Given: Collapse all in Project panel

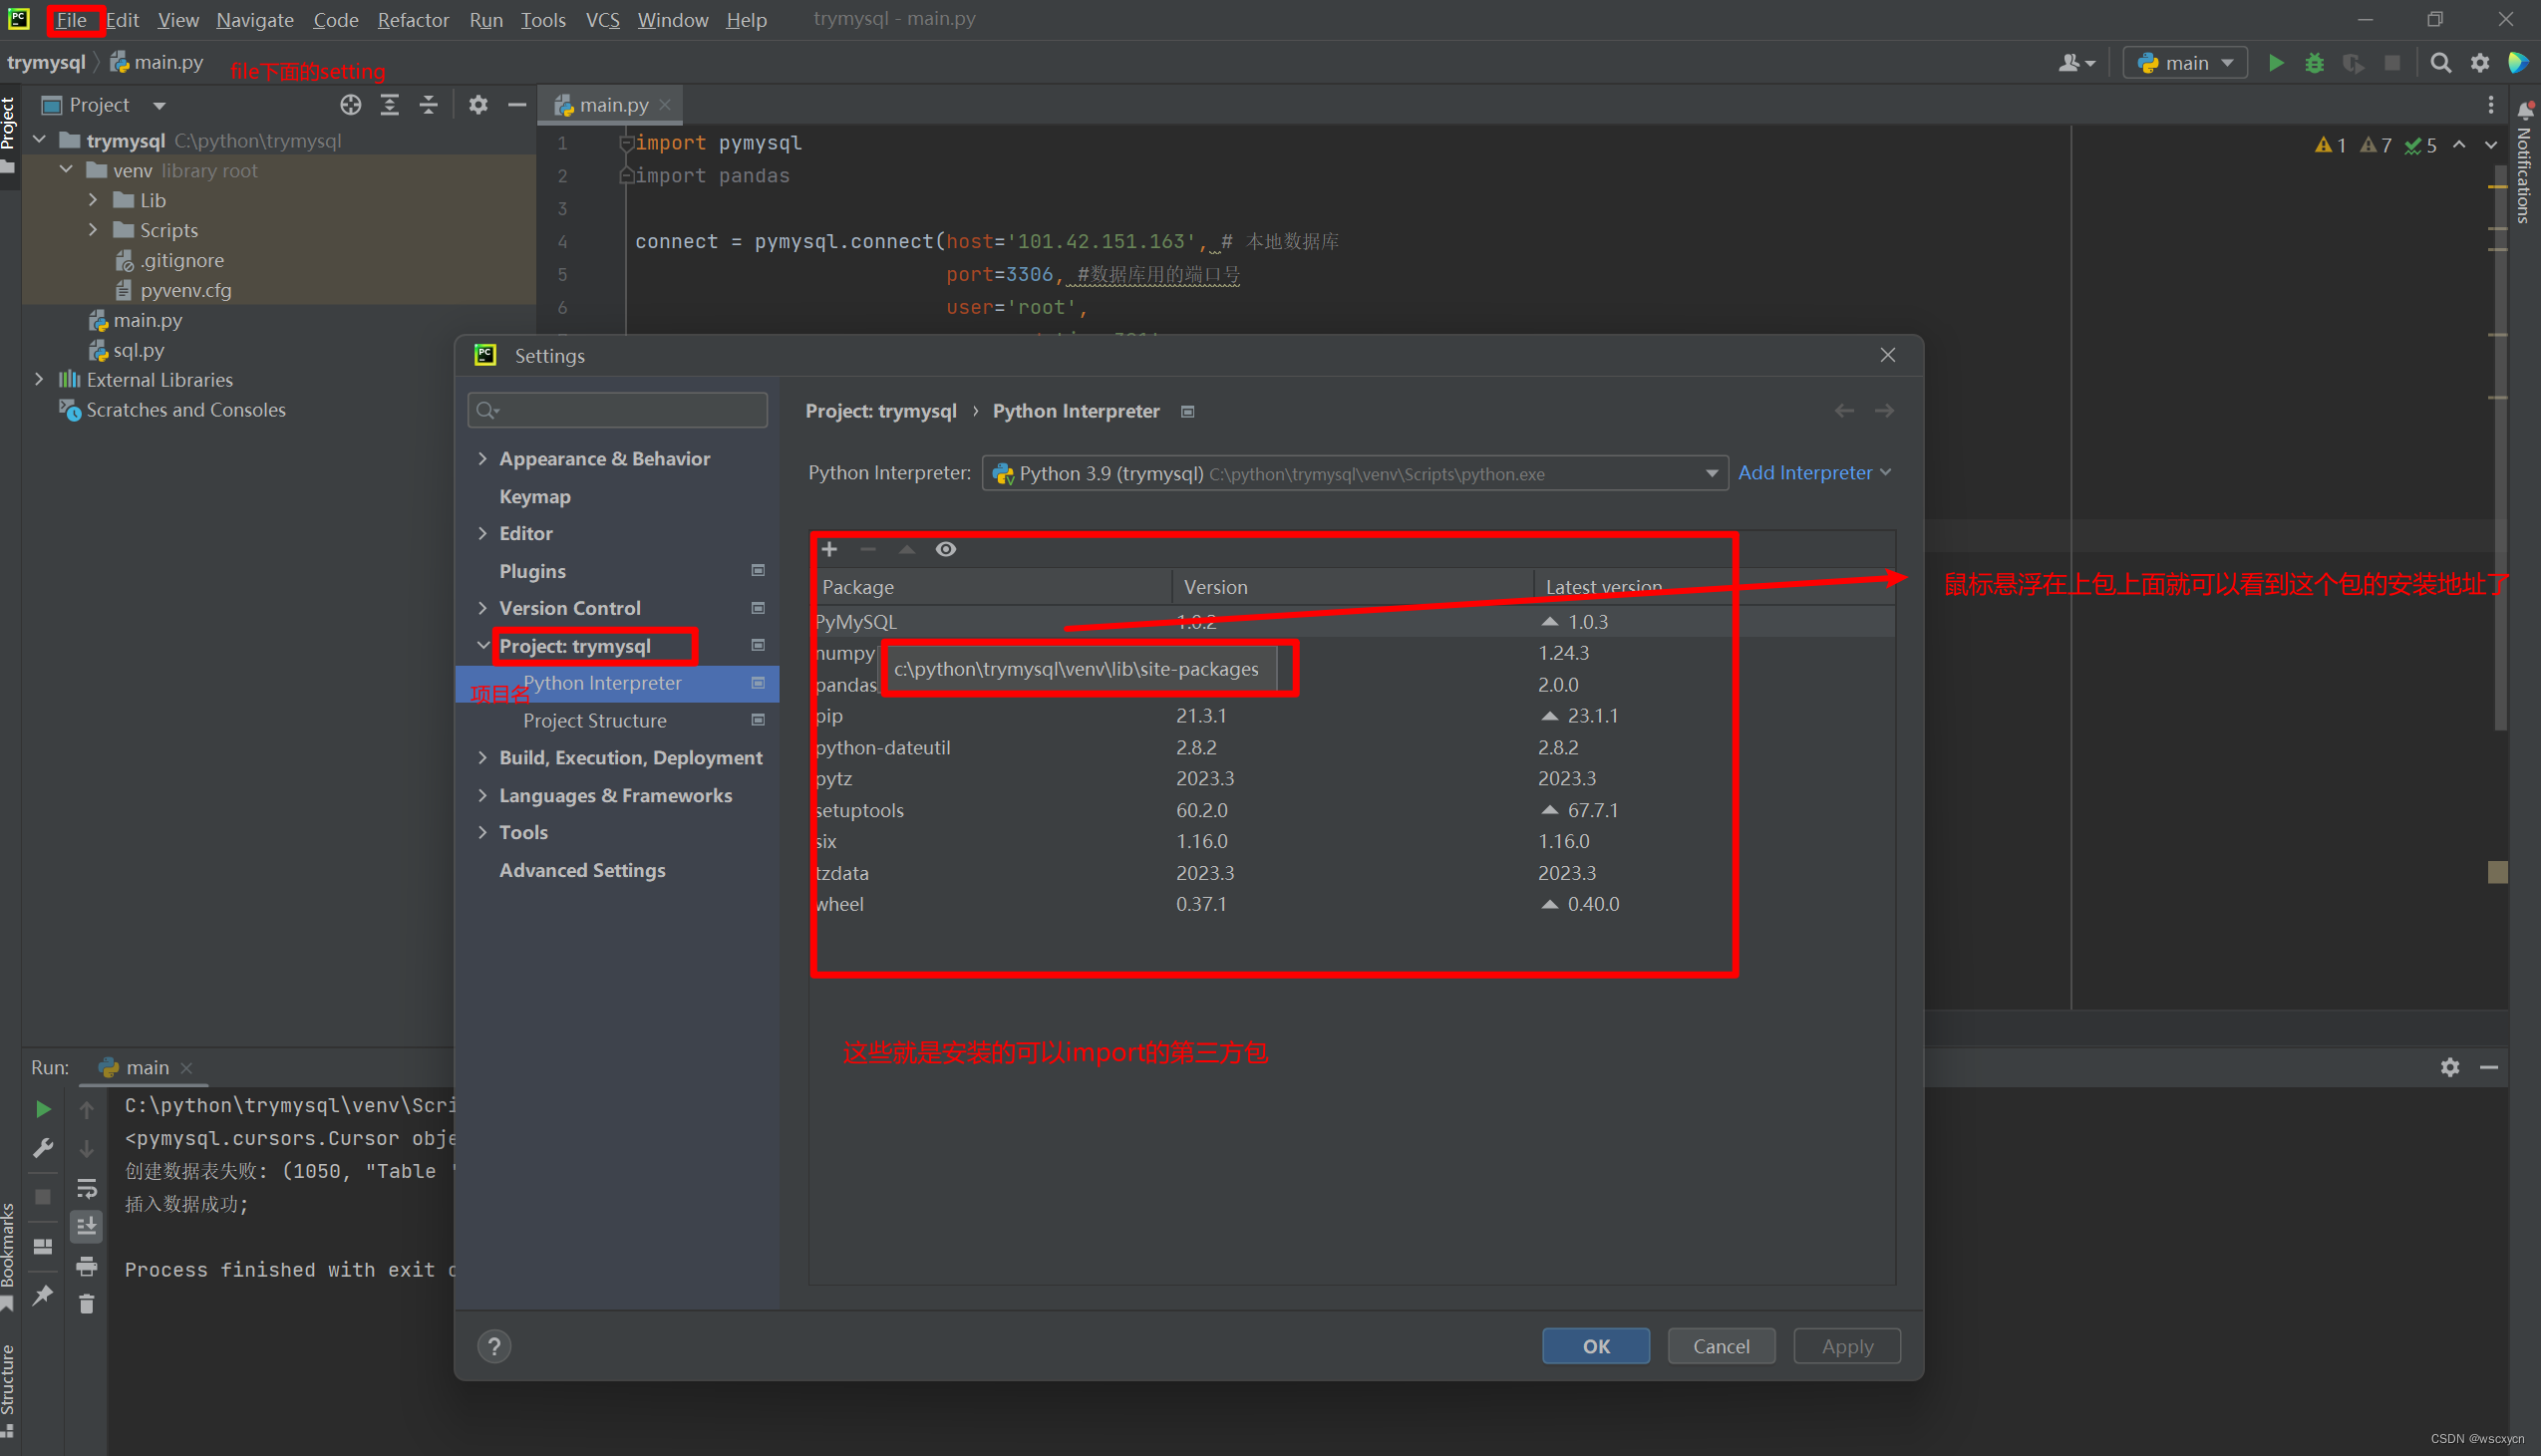Looking at the screenshot, I should pos(428,105).
